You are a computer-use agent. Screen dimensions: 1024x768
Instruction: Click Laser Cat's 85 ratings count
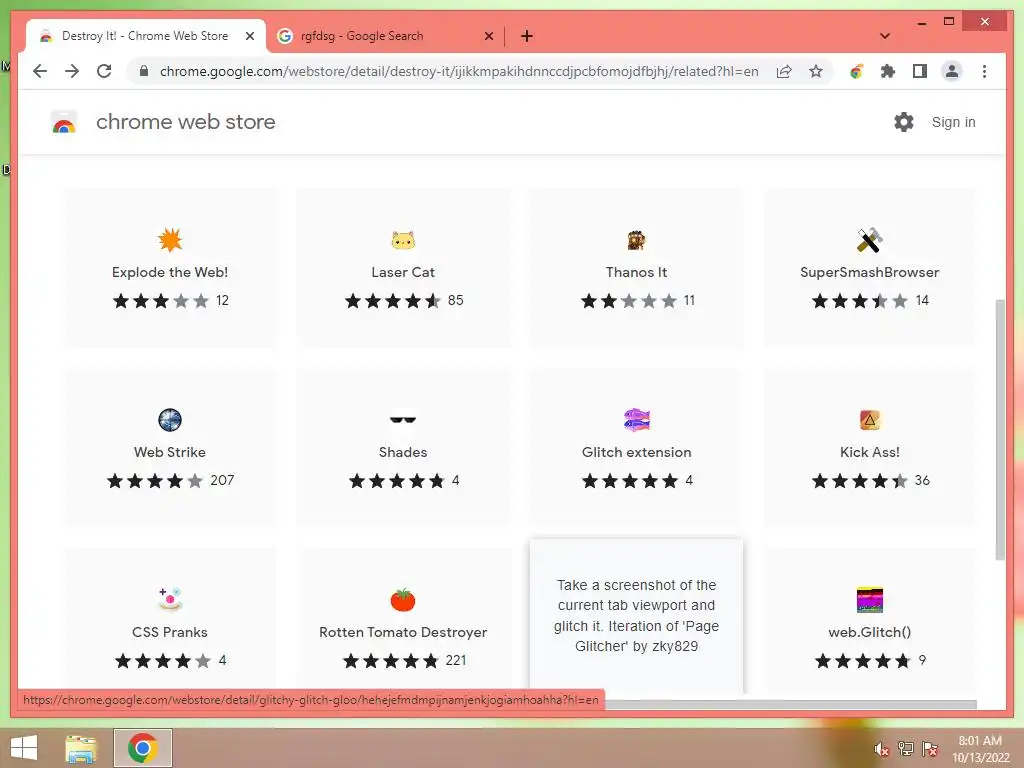coord(455,300)
